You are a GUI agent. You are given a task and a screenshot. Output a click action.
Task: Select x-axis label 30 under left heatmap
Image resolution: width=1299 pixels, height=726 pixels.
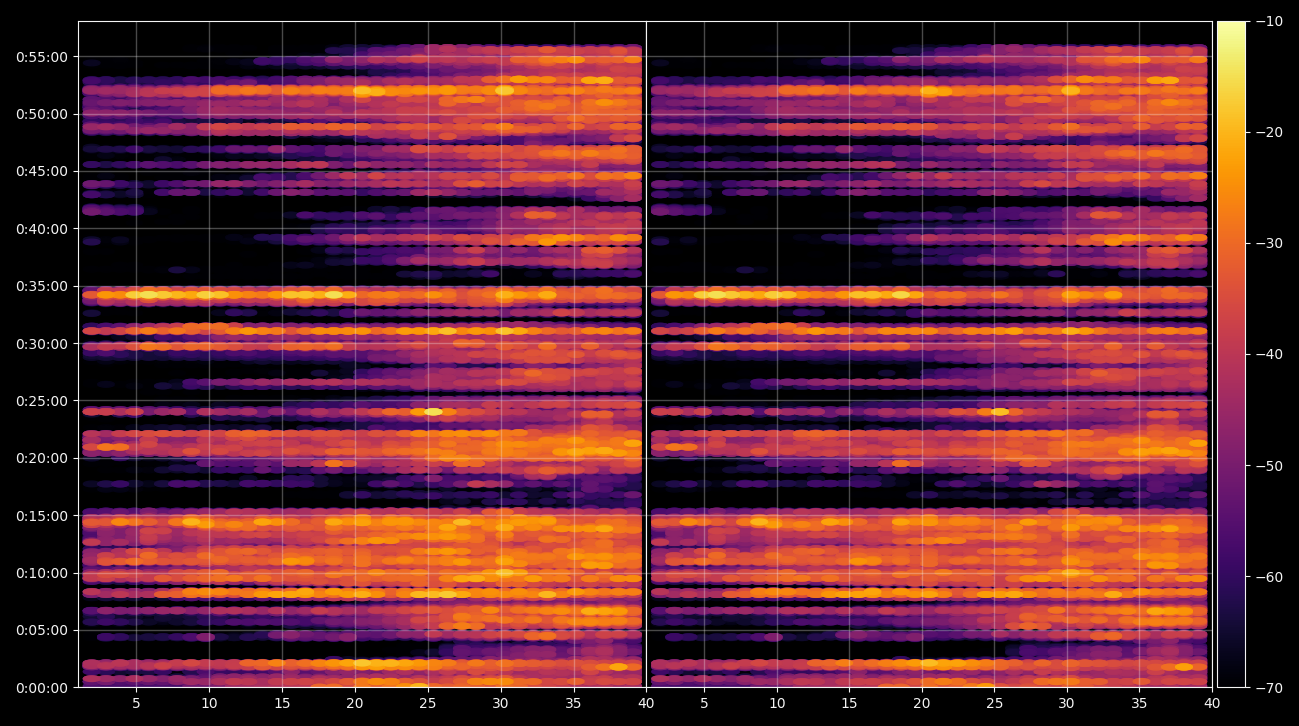tap(501, 704)
